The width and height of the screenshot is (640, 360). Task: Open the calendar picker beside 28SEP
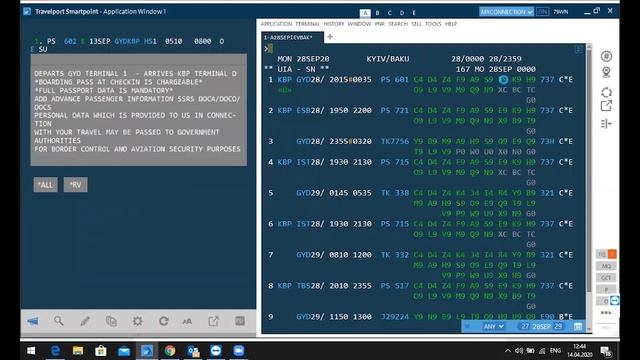578,327
